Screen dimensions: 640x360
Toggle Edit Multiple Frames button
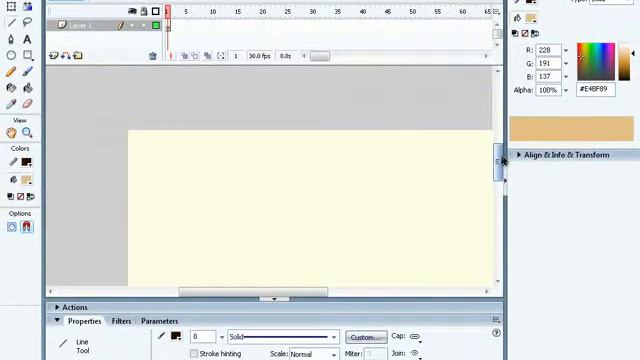tap(208, 56)
